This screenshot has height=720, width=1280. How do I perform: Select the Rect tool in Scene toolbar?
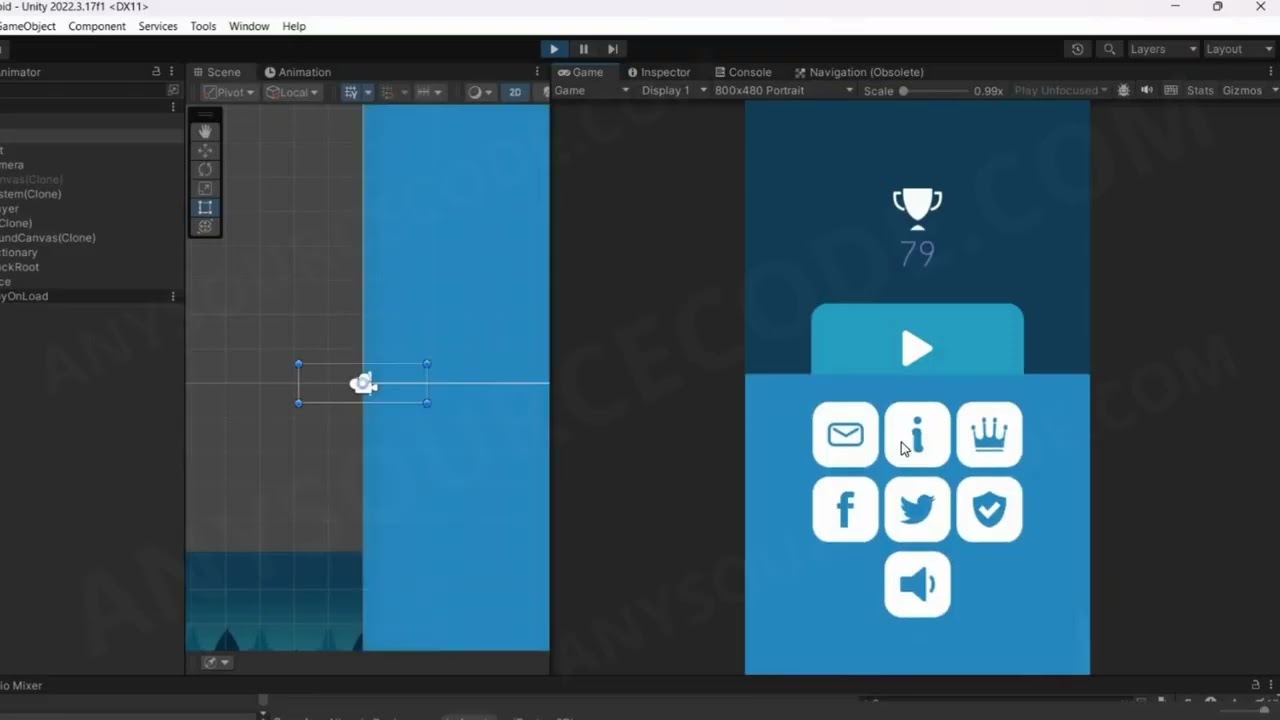205,207
